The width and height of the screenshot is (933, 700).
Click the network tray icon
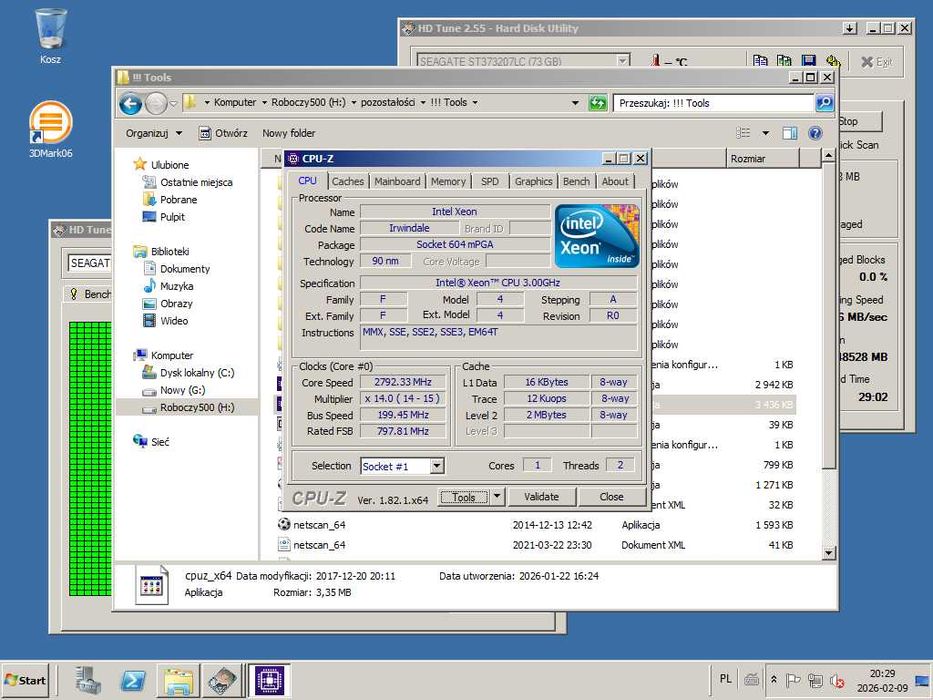(x=815, y=680)
